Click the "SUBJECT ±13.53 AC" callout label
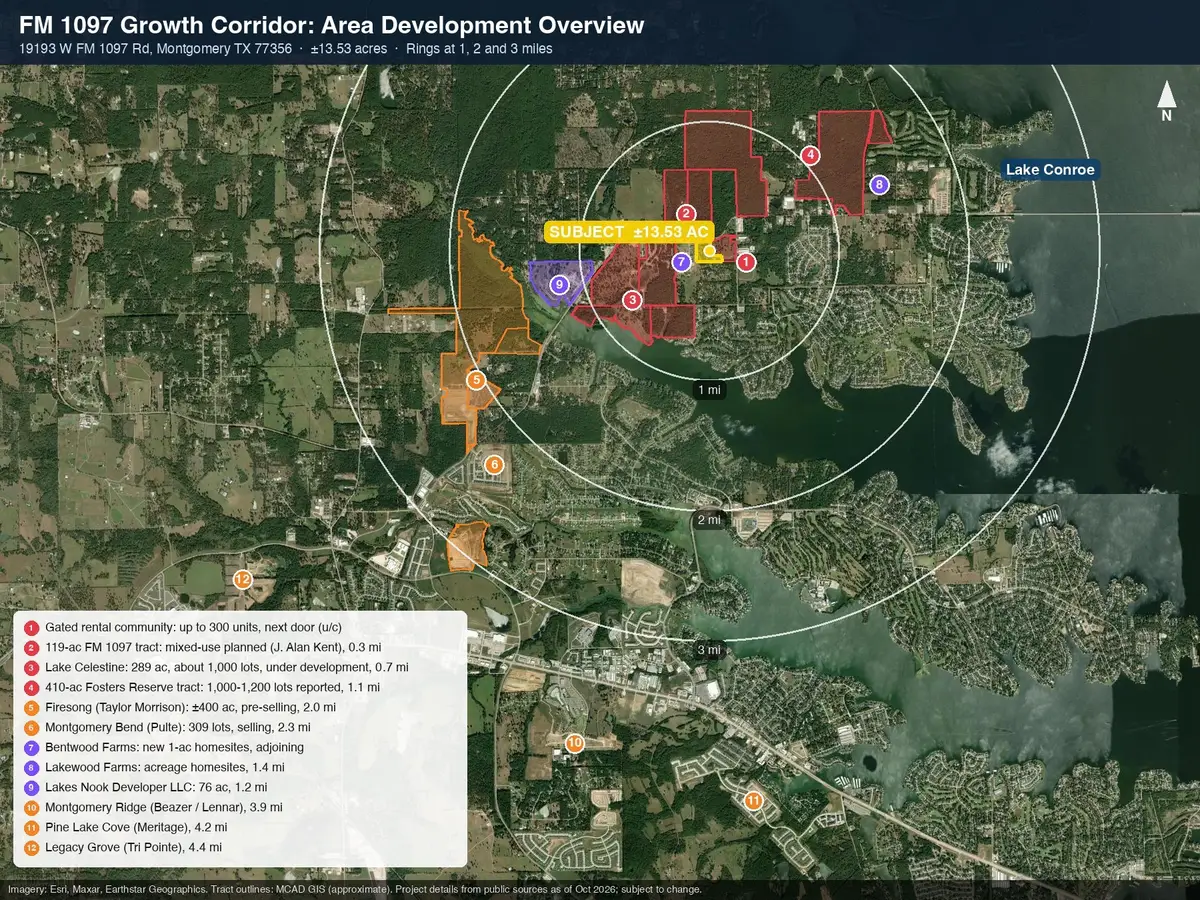This screenshot has width=1200, height=900. (x=629, y=232)
